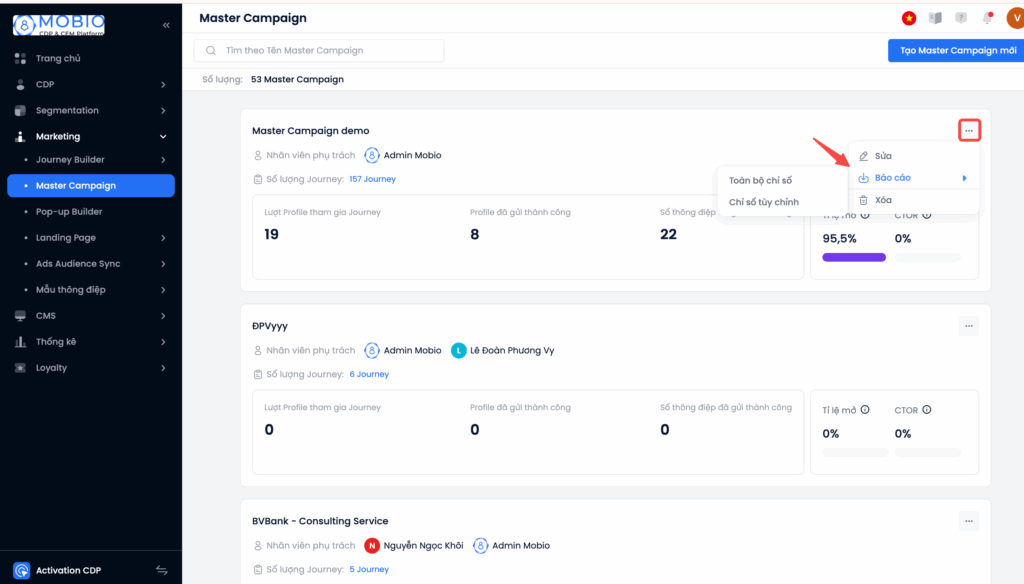
Task: Click the user avatar V
Action: click(x=1013, y=18)
